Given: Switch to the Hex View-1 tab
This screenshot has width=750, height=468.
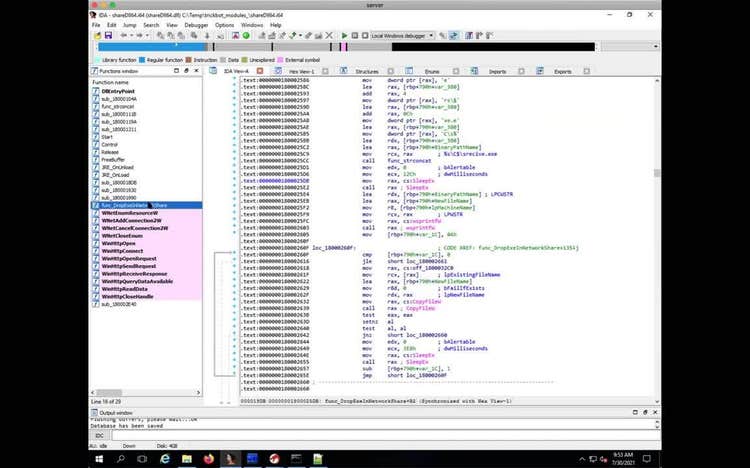Looking at the screenshot, I should tap(302, 72).
